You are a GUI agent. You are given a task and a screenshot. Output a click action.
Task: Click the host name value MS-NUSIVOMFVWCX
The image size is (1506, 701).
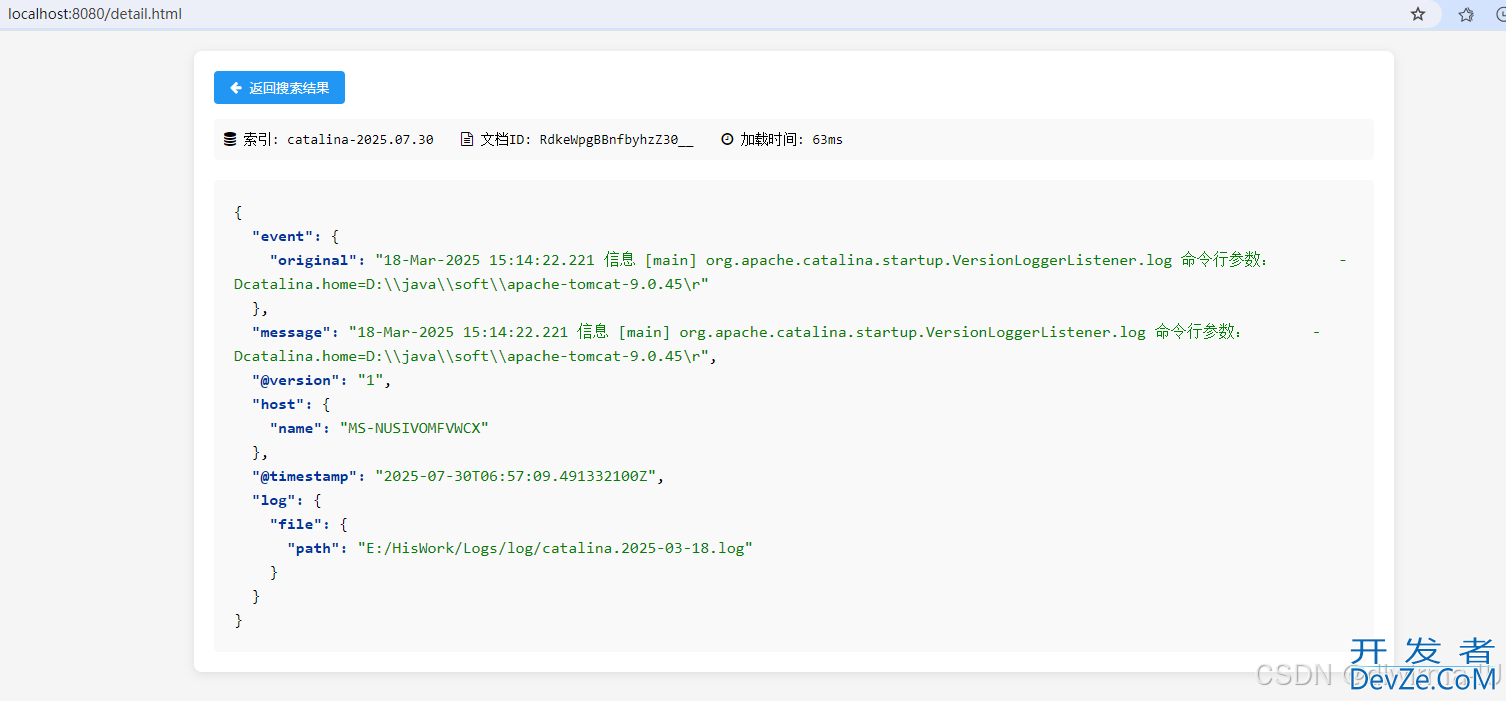[x=414, y=428]
